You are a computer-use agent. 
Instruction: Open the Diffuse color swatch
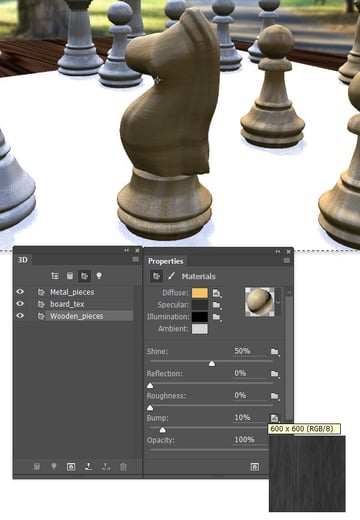(x=200, y=293)
